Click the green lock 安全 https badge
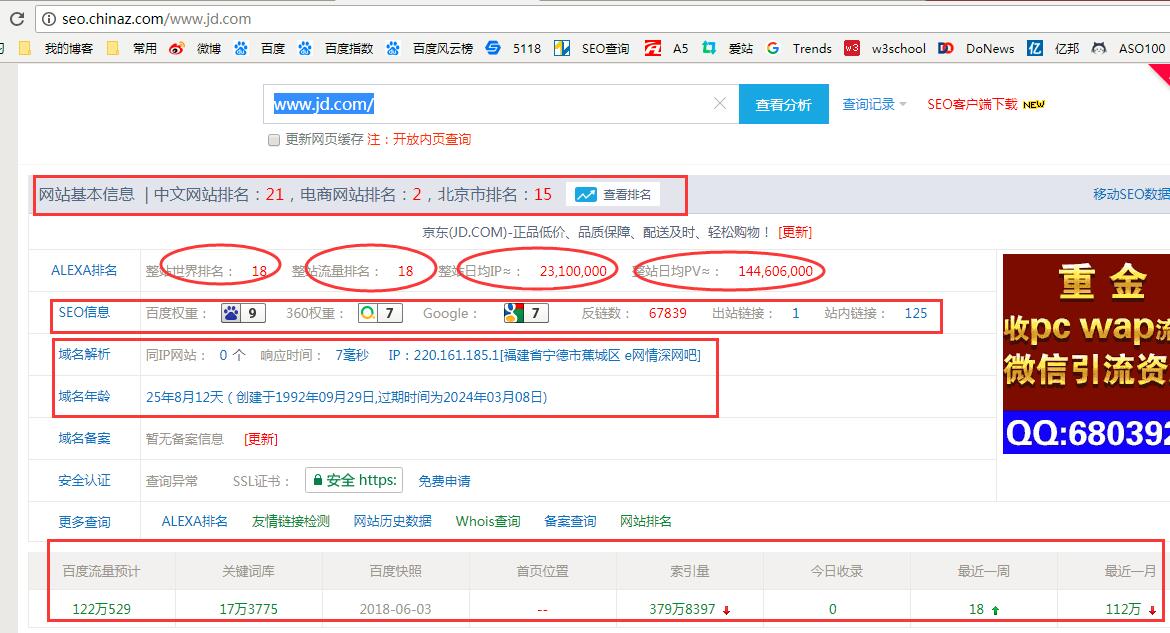 coord(354,480)
